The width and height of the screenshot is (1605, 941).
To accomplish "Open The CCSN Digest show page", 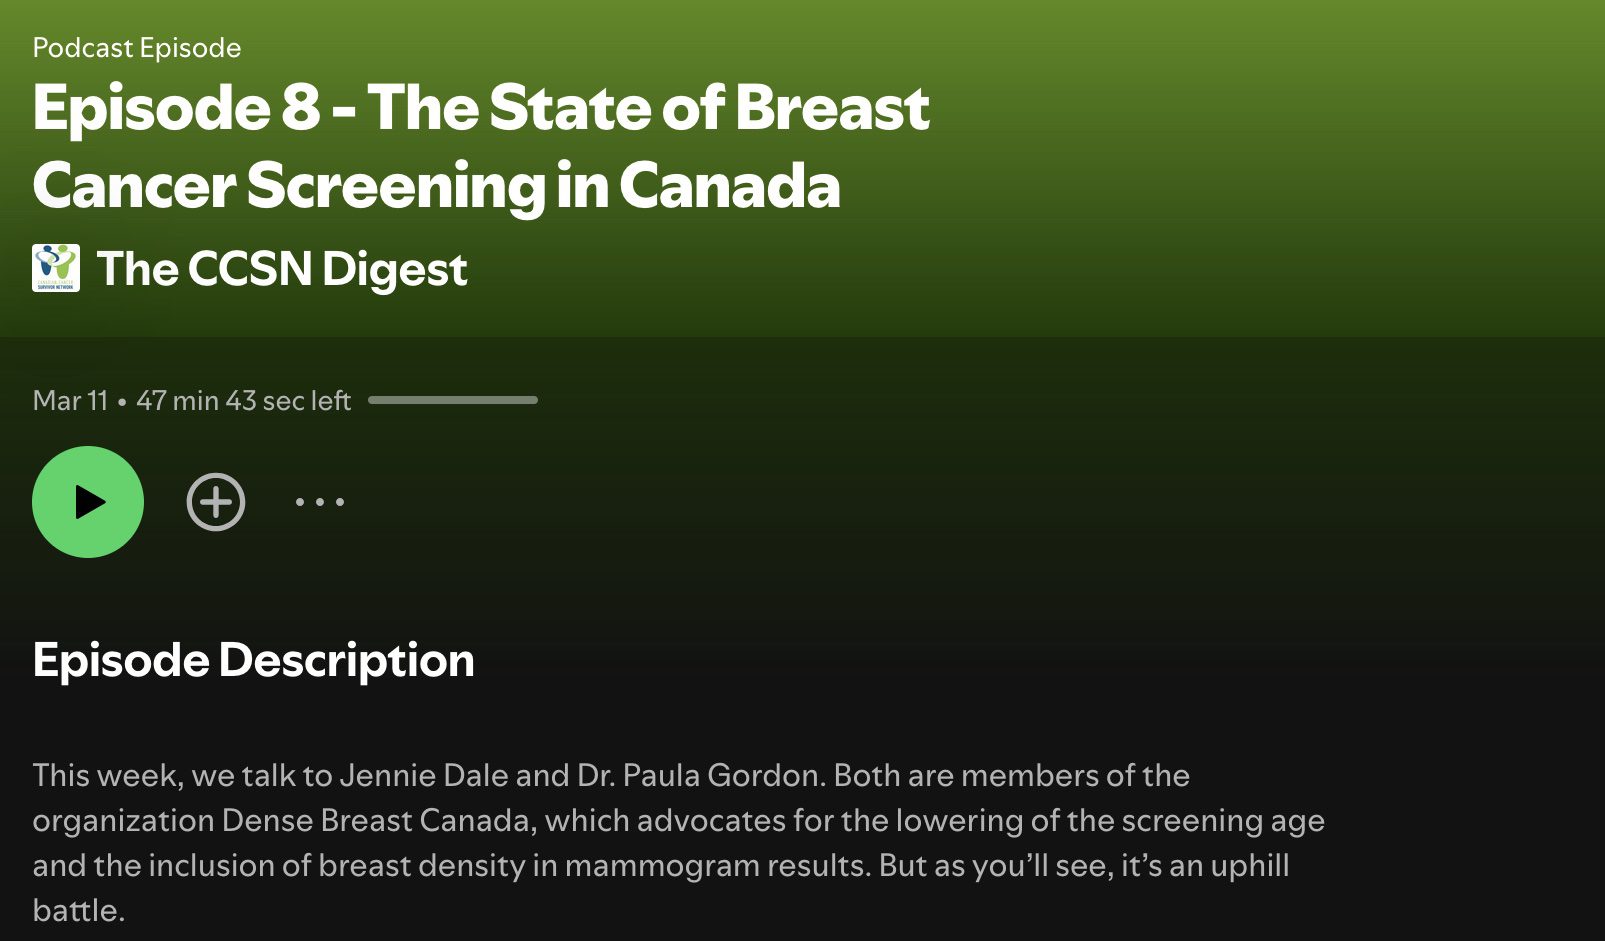I will [282, 269].
